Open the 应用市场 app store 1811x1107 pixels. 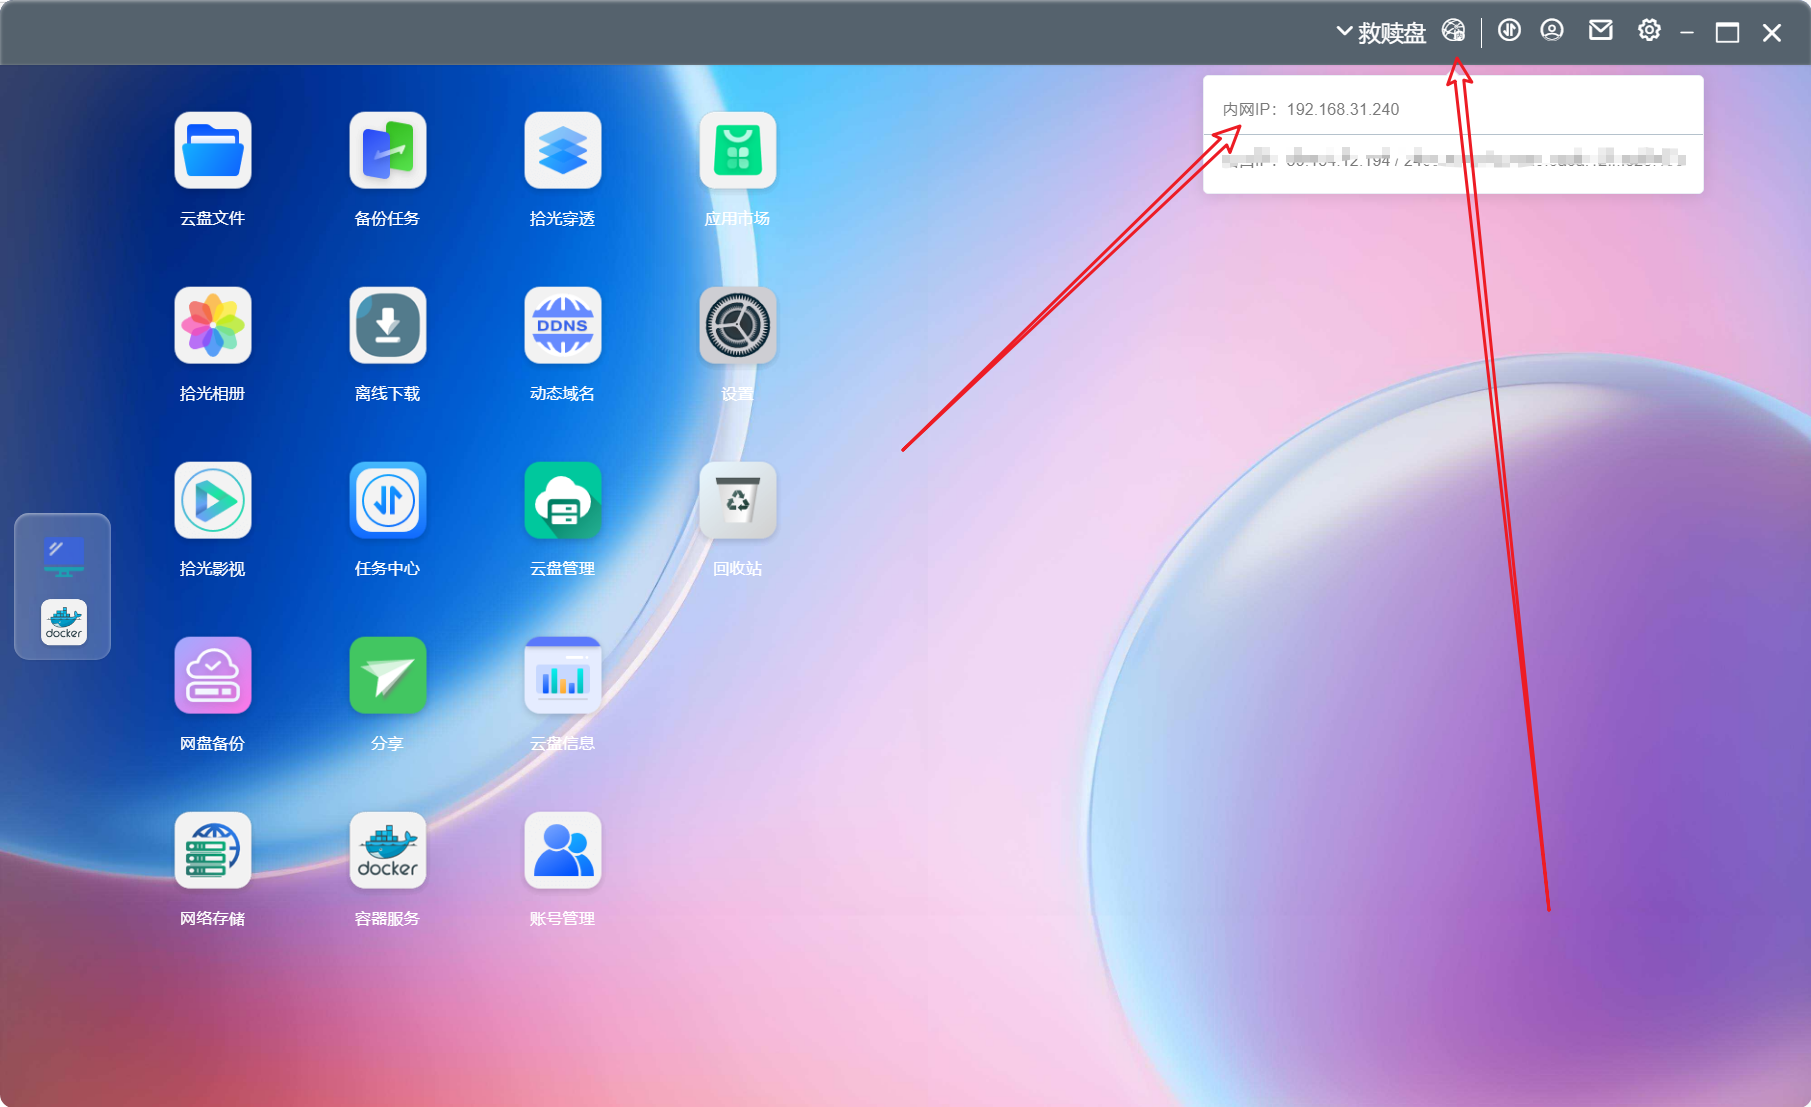(737, 150)
